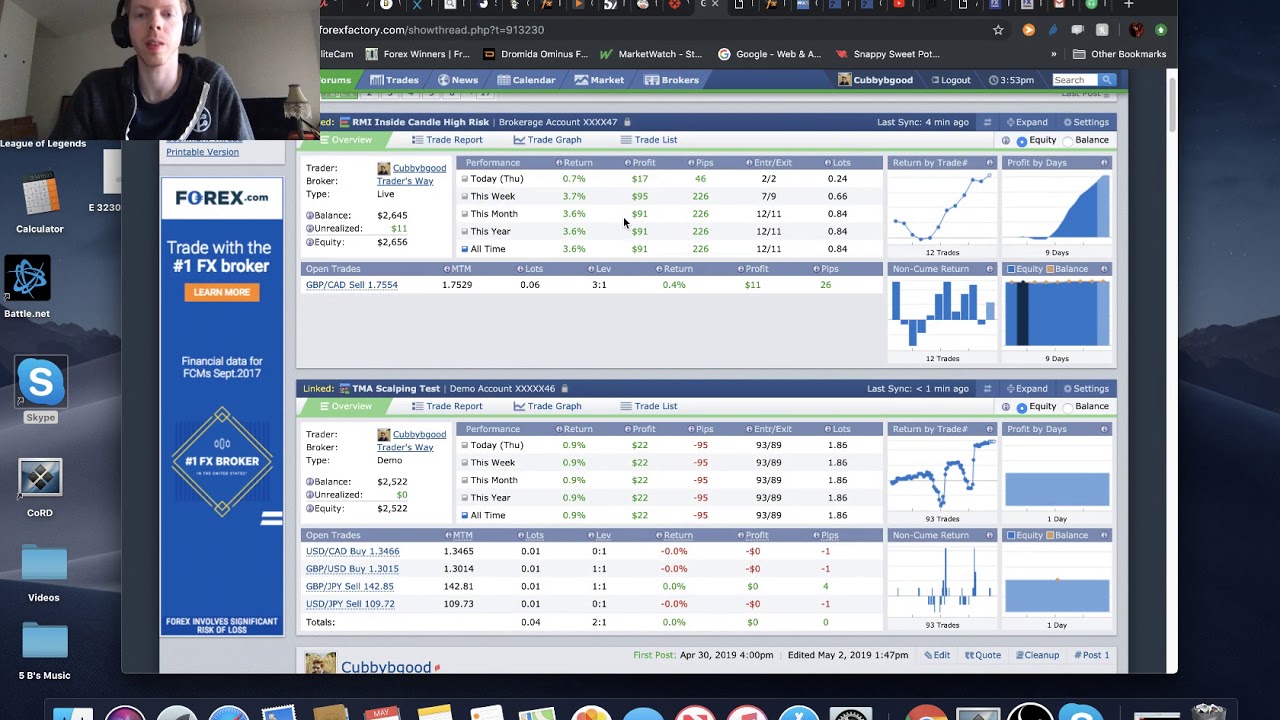1280x720 pixels.
Task: Open Settings for RMI Inside Candle High Risk
Action: coord(1086,122)
